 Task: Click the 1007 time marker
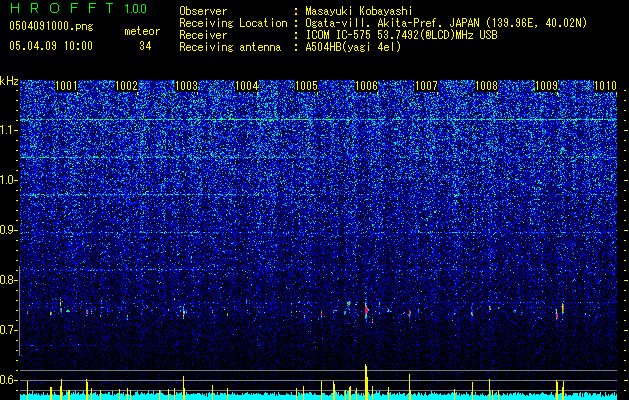click(426, 86)
